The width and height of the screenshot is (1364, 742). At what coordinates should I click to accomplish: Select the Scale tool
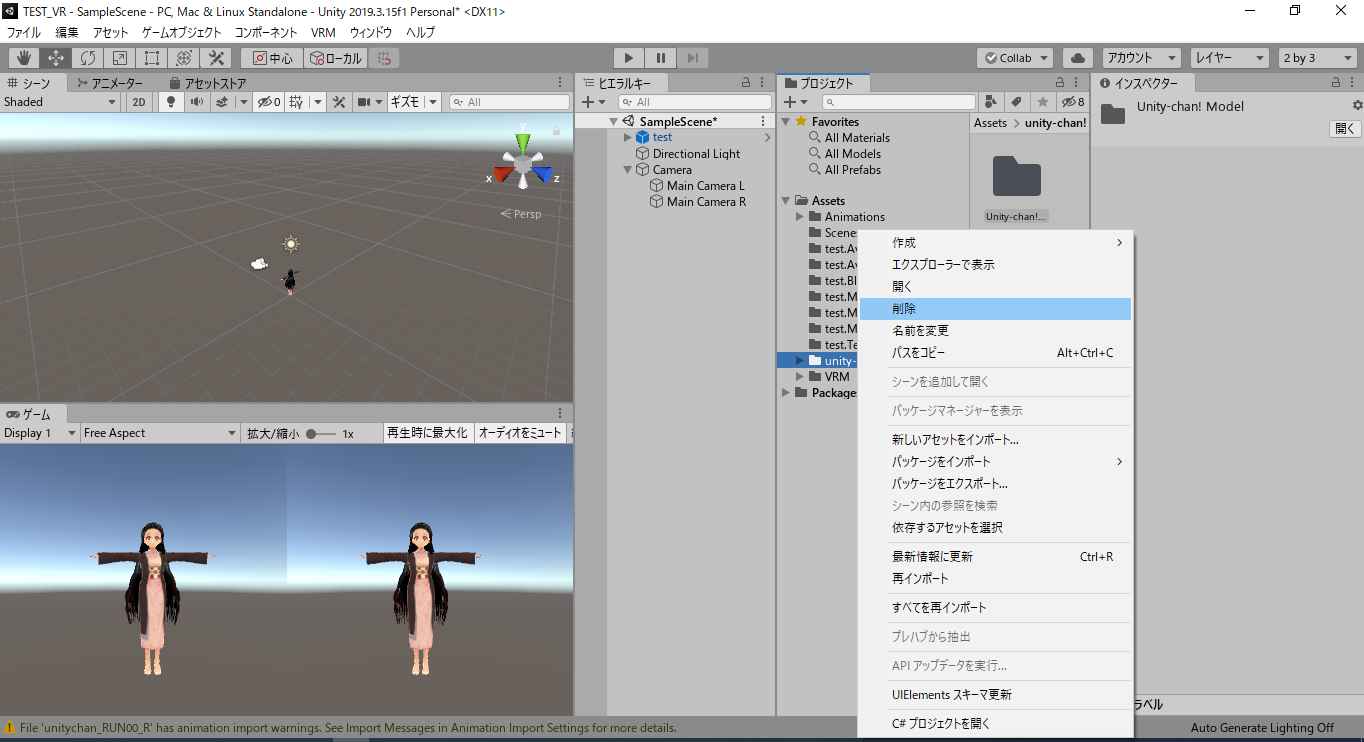(120, 58)
